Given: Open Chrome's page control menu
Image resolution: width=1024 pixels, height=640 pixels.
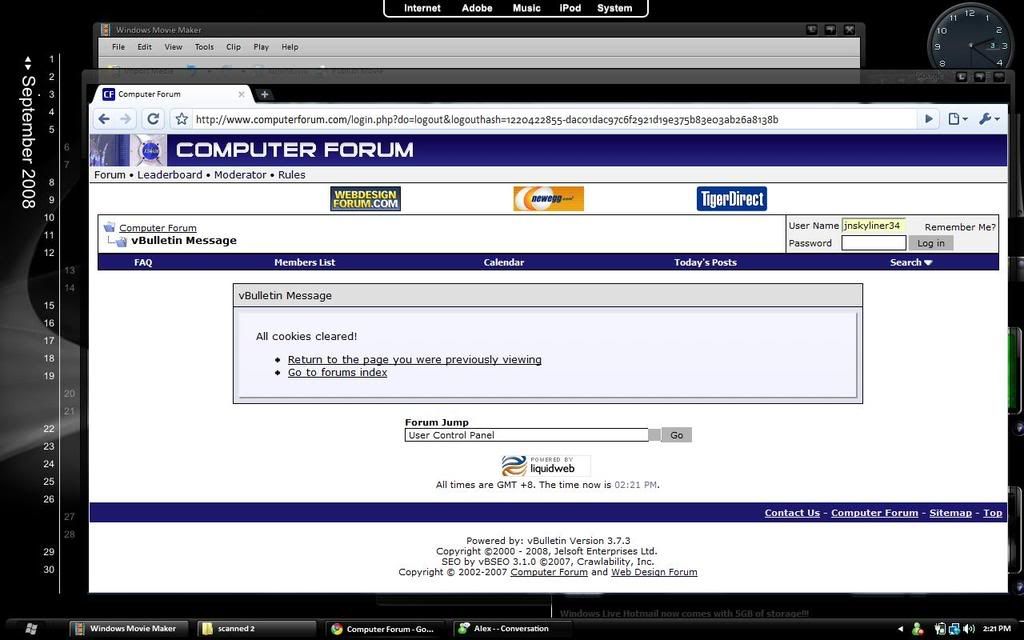Looking at the screenshot, I should click(957, 119).
